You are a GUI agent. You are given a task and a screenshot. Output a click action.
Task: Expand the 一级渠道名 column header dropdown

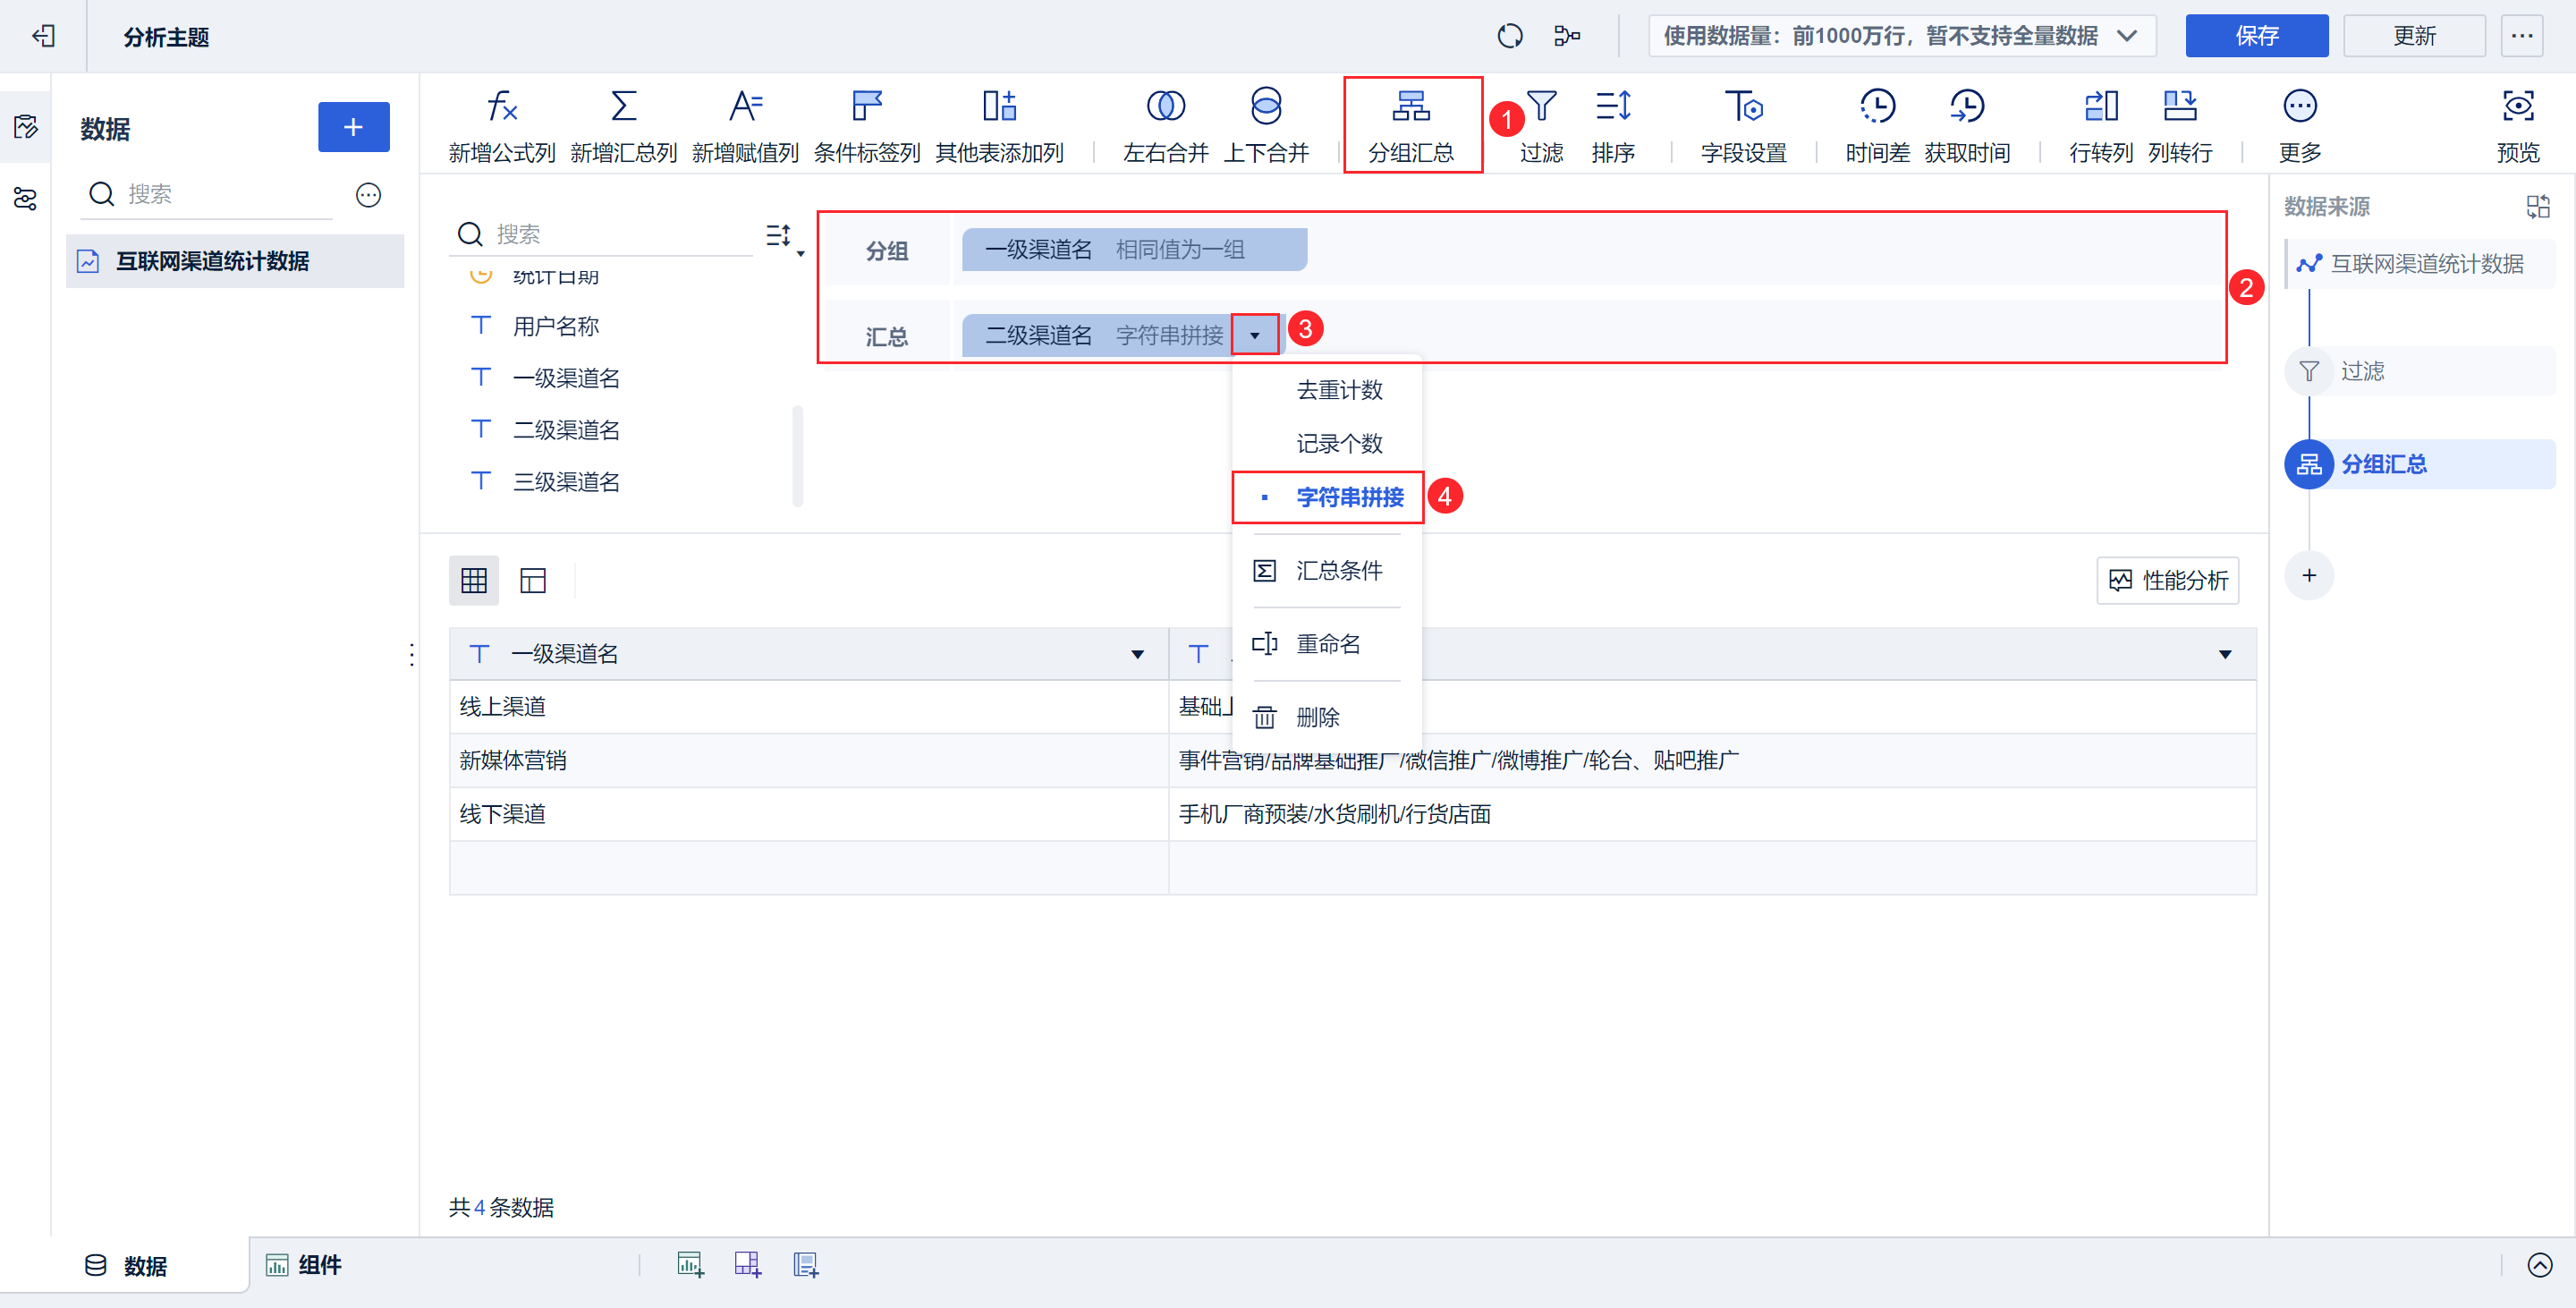click(1137, 654)
